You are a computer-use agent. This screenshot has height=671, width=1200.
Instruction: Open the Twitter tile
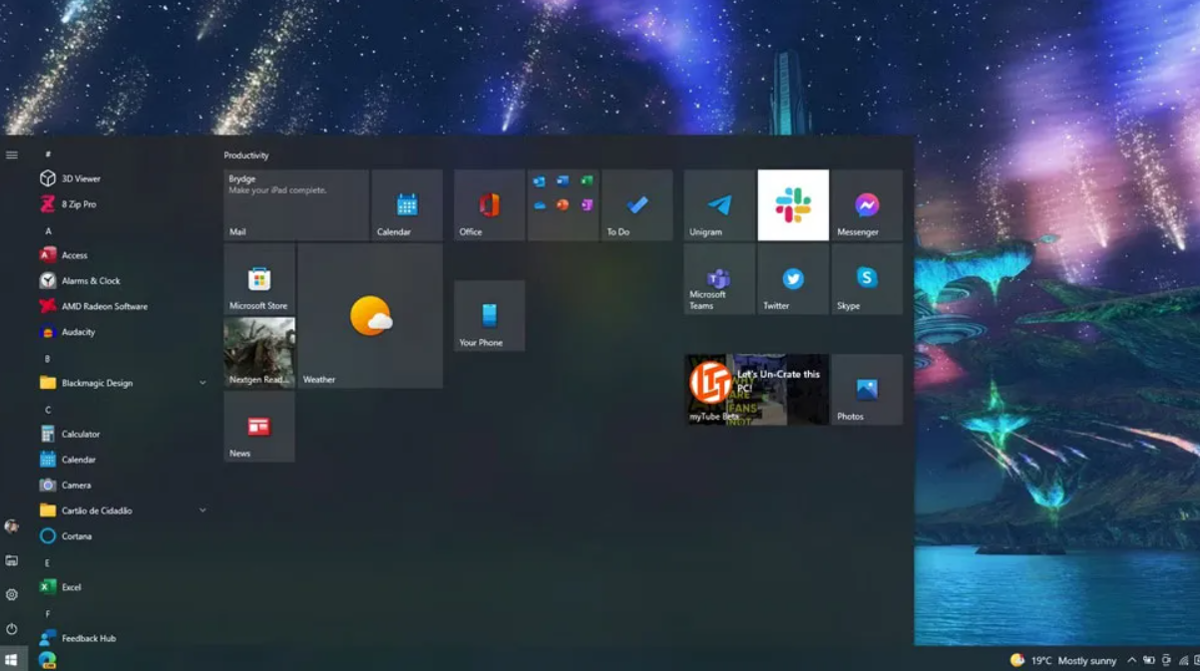coord(793,279)
